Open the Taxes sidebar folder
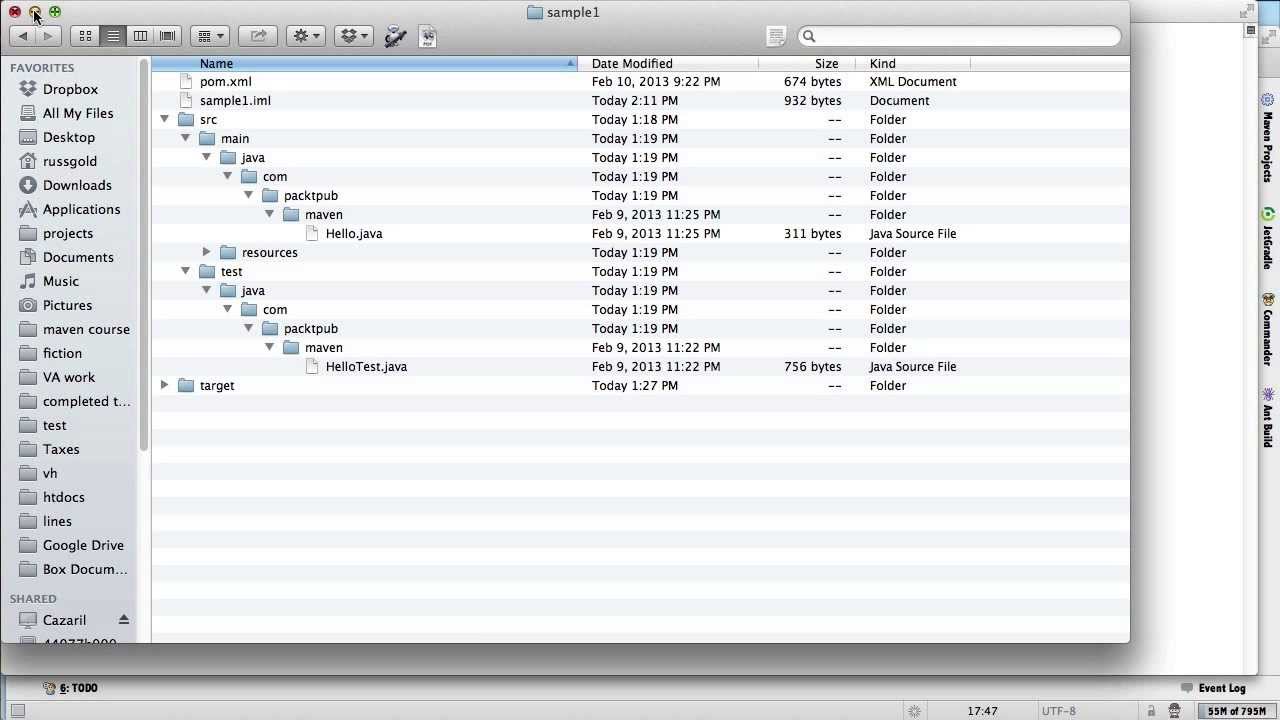This screenshot has width=1280, height=720. click(61, 449)
